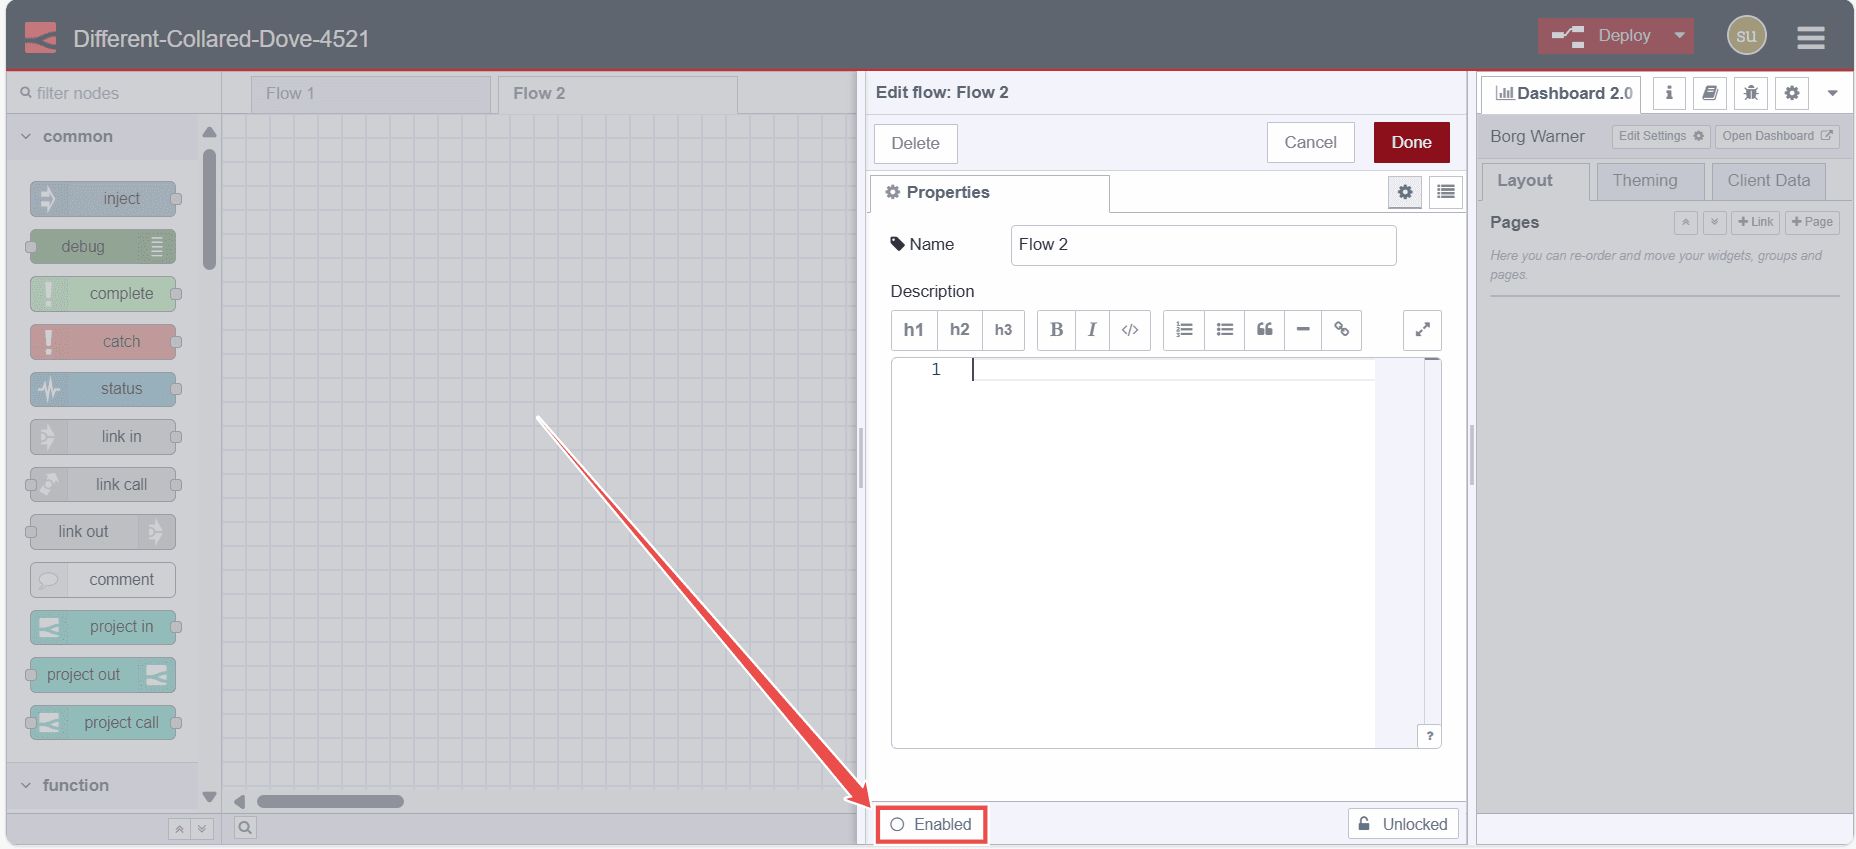Screen dimensions: 1856x849
Task: Open the debug messages bug tab
Action: pyautogui.click(x=1751, y=93)
